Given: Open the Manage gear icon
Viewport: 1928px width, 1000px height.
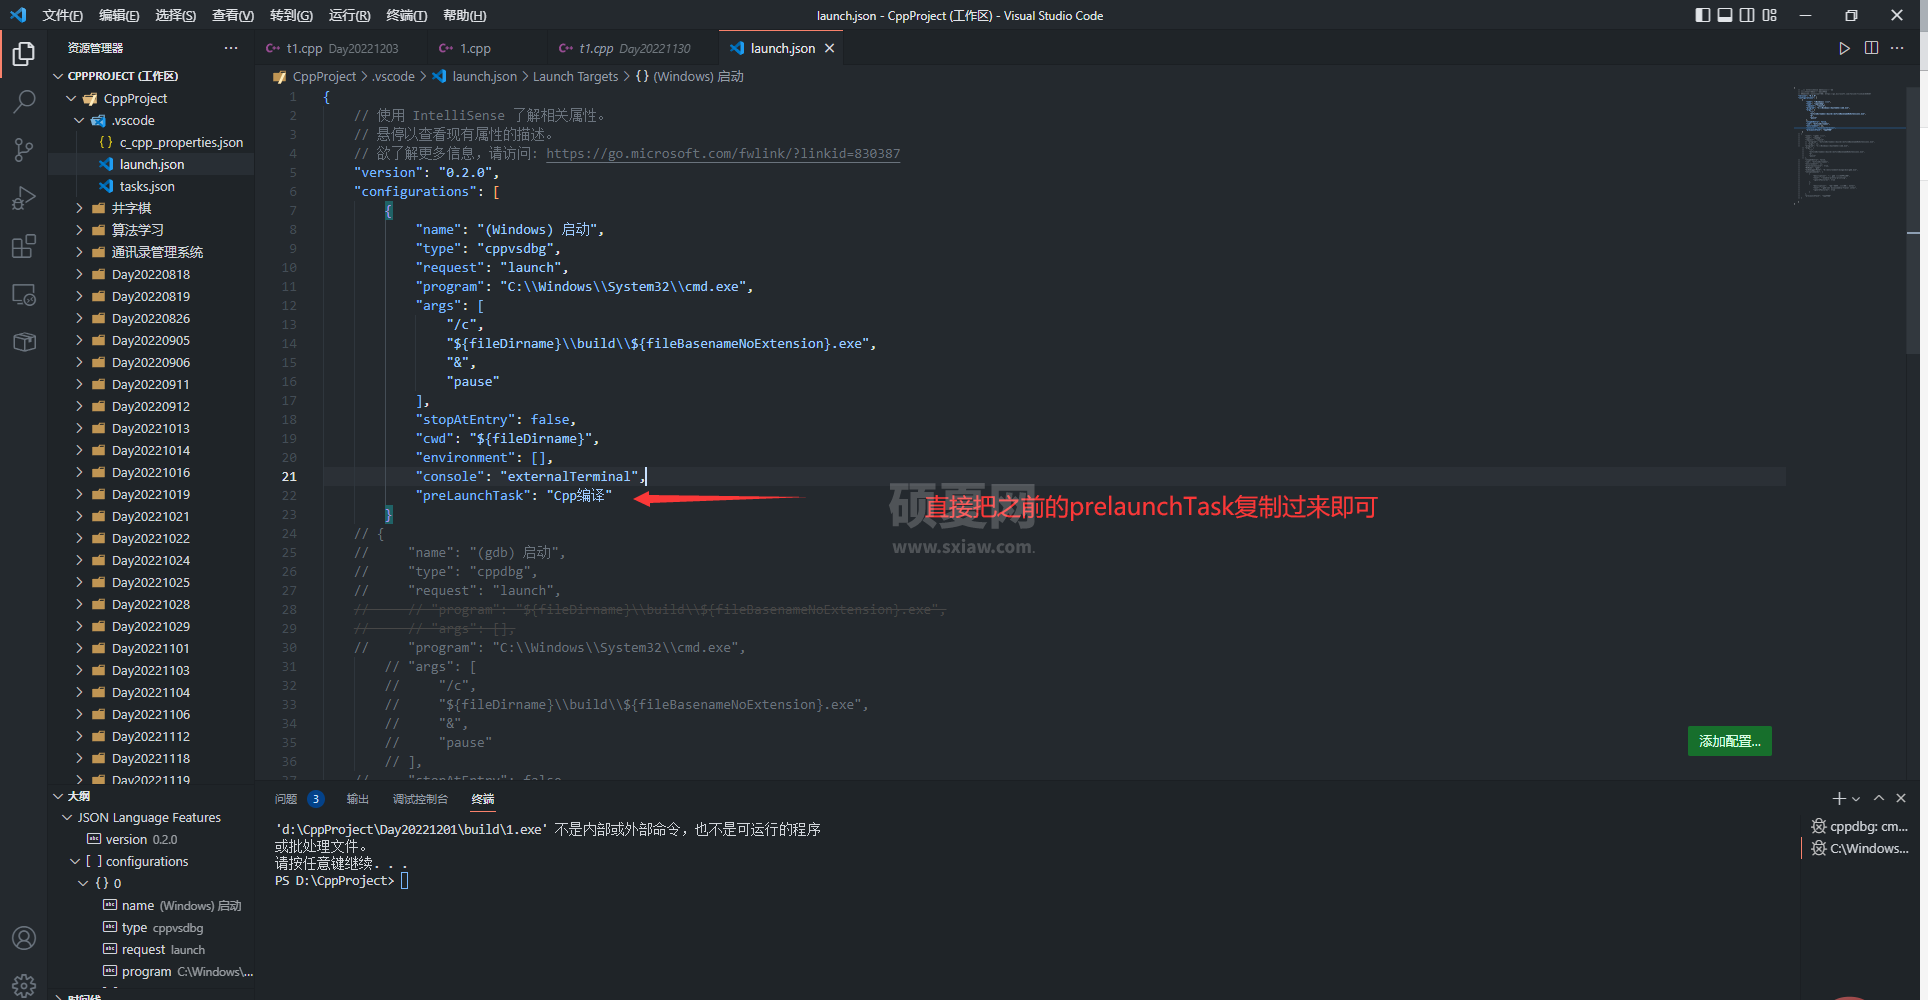Looking at the screenshot, I should click(24, 985).
